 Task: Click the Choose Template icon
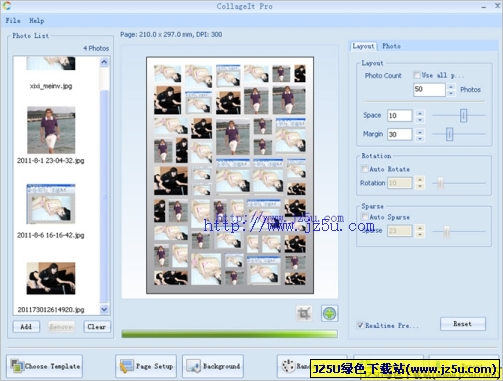[x=16, y=366]
